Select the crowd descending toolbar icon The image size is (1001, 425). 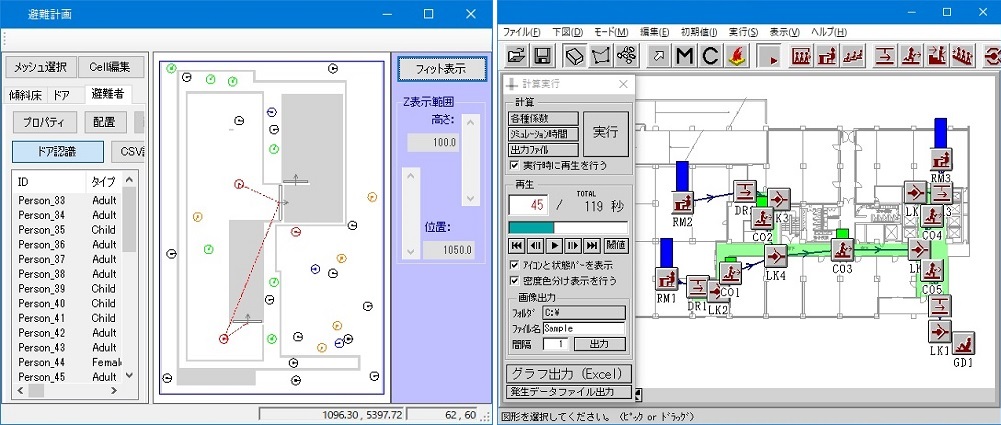click(x=962, y=56)
